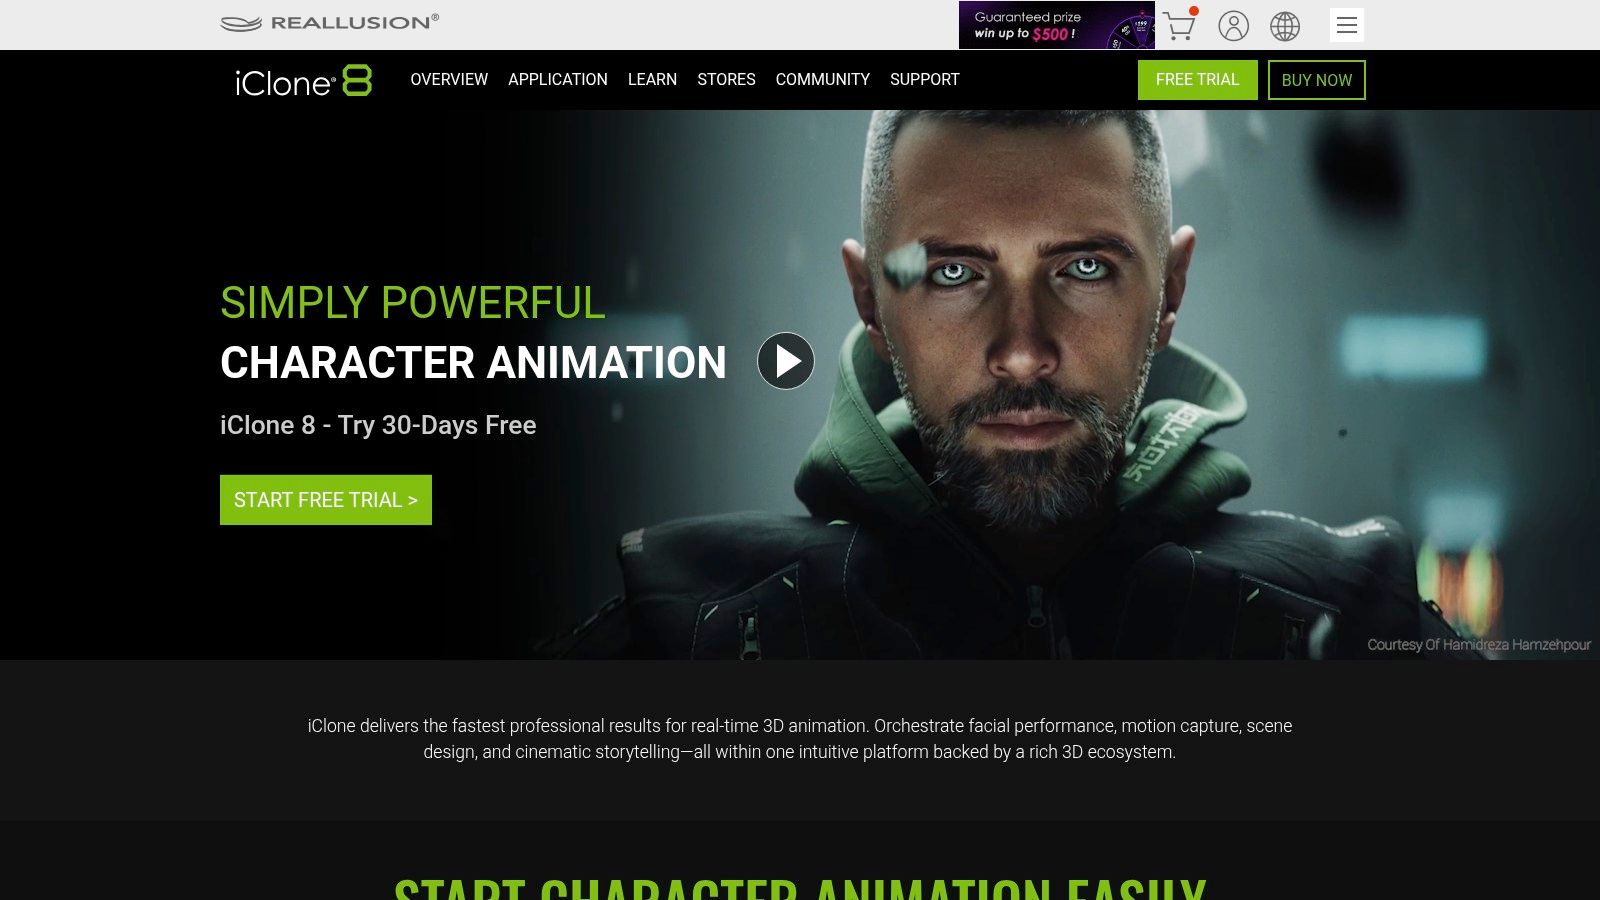Image resolution: width=1600 pixels, height=900 pixels.
Task: Expand the APPLICATION navigation menu
Action: click(x=558, y=79)
